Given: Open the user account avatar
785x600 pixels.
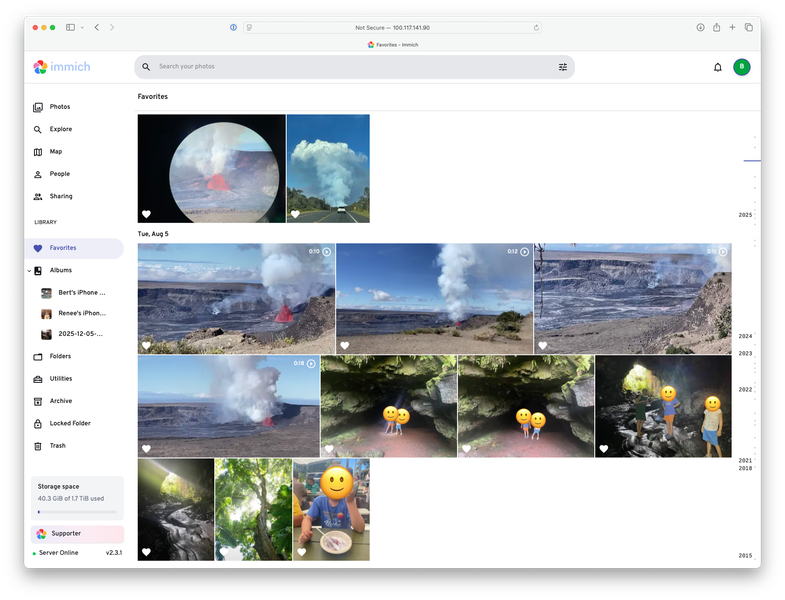Looking at the screenshot, I should click(741, 67).
